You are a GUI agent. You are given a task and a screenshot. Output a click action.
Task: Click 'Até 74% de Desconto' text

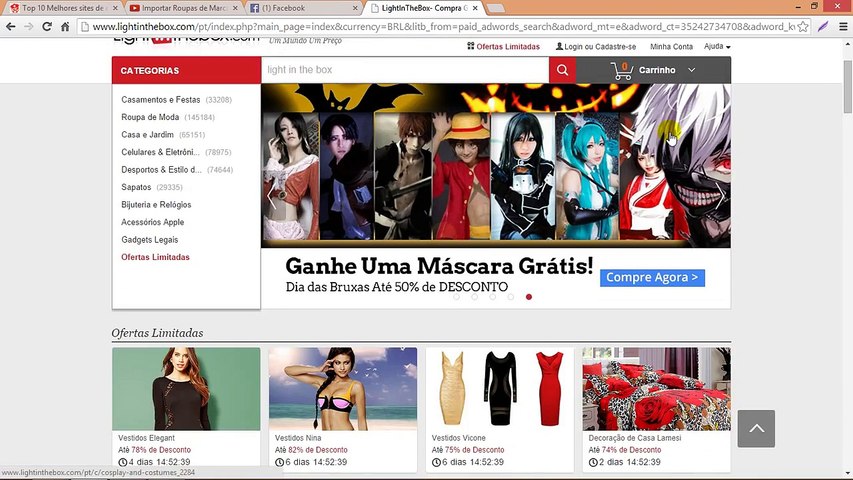coord(625,450)
